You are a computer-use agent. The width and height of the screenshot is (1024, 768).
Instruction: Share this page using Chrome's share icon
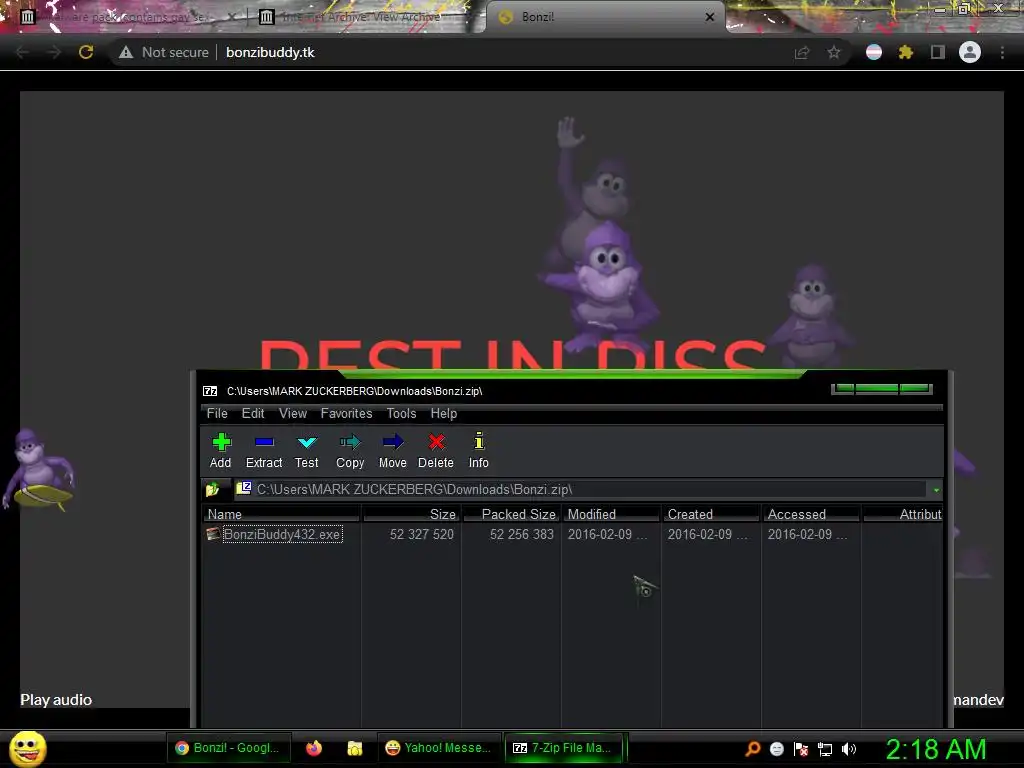point(802,52)
